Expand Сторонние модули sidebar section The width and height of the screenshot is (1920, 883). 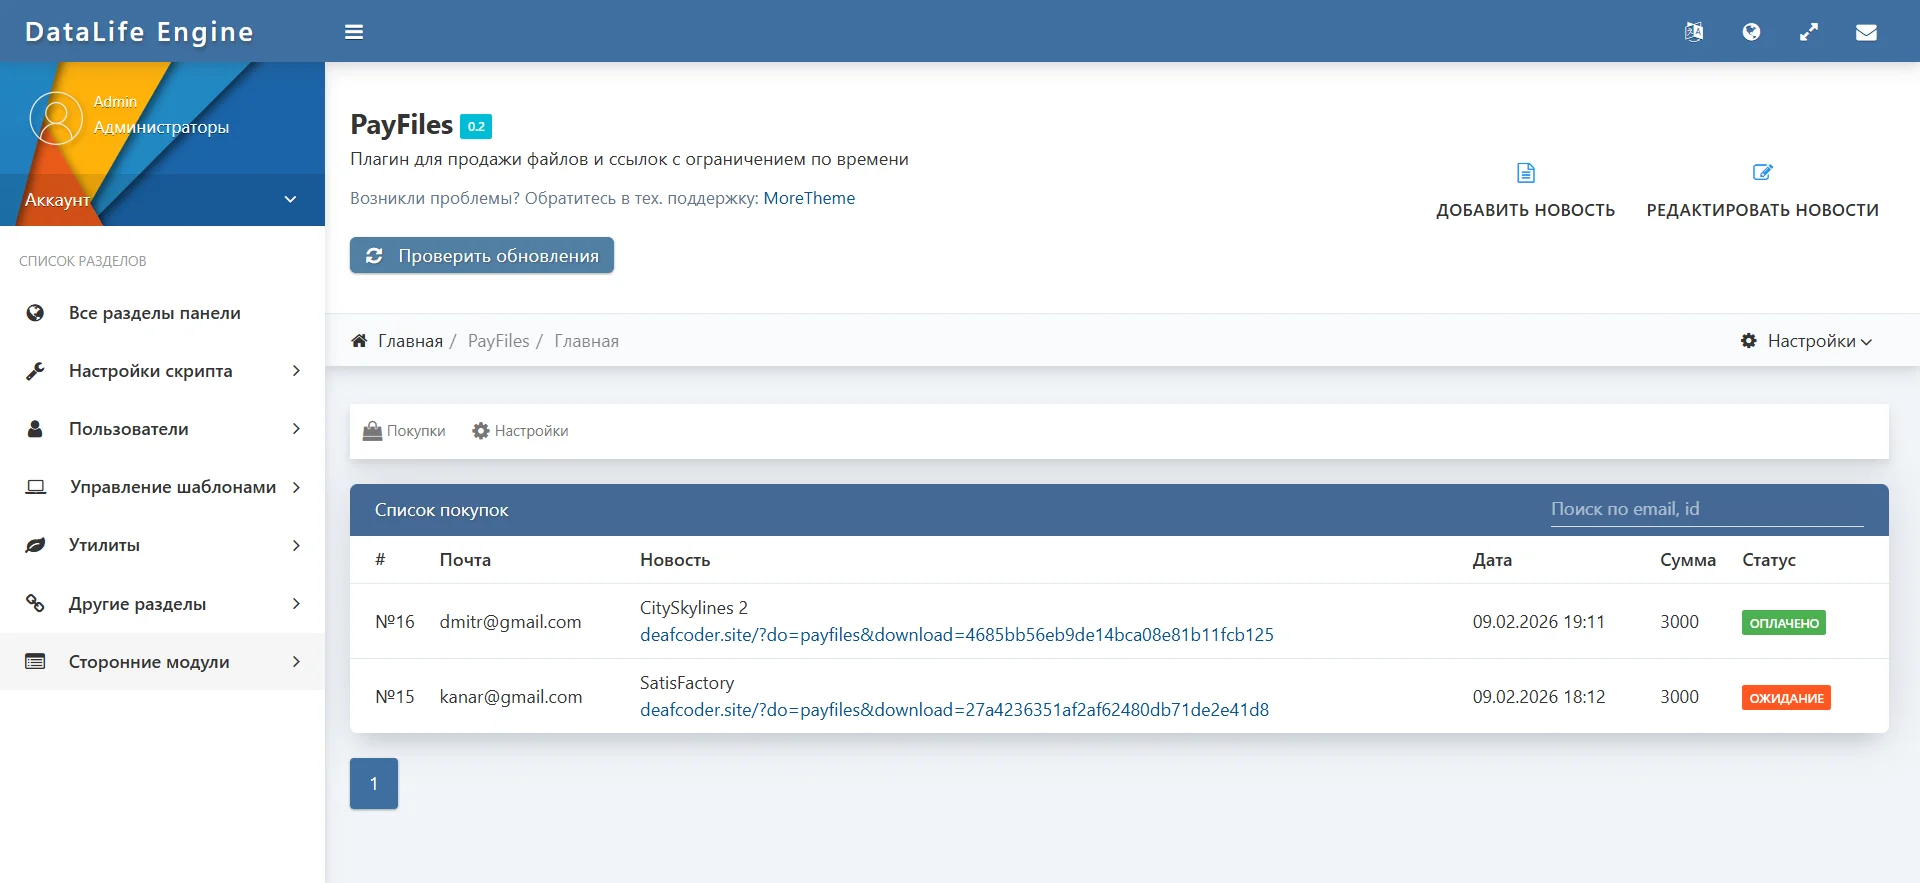pyautogui.click(x=162, y=662)
